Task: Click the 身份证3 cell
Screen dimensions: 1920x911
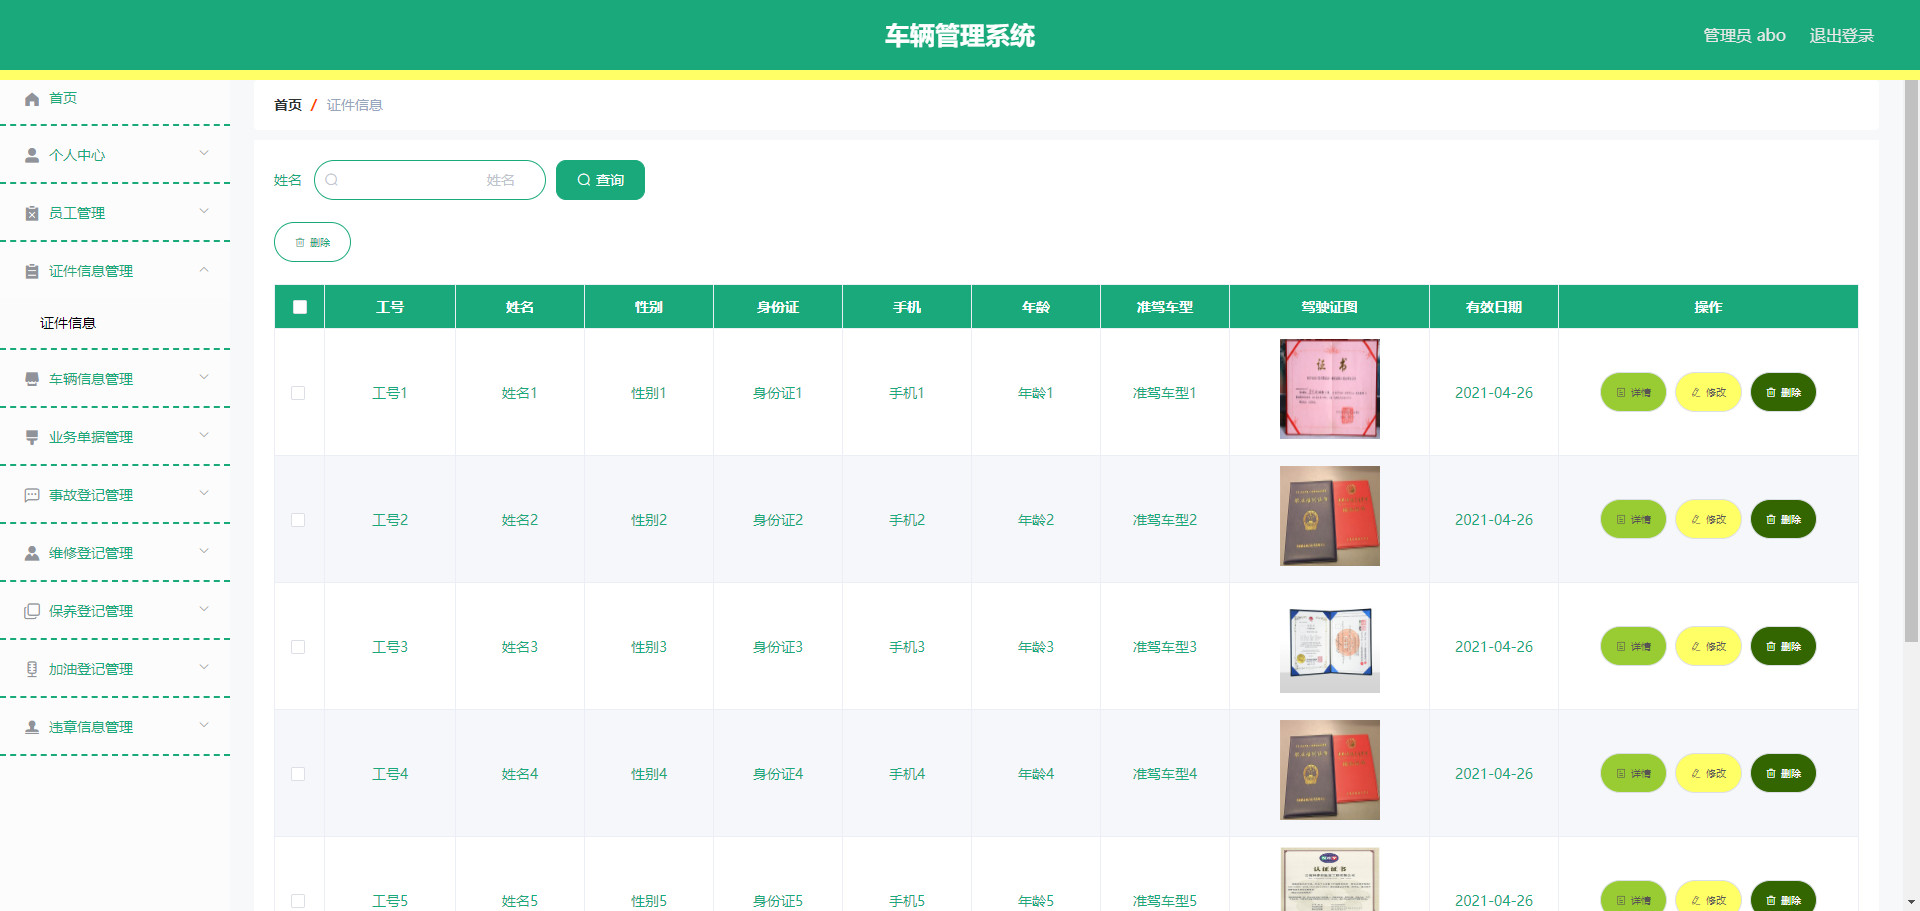Action: 778,647
